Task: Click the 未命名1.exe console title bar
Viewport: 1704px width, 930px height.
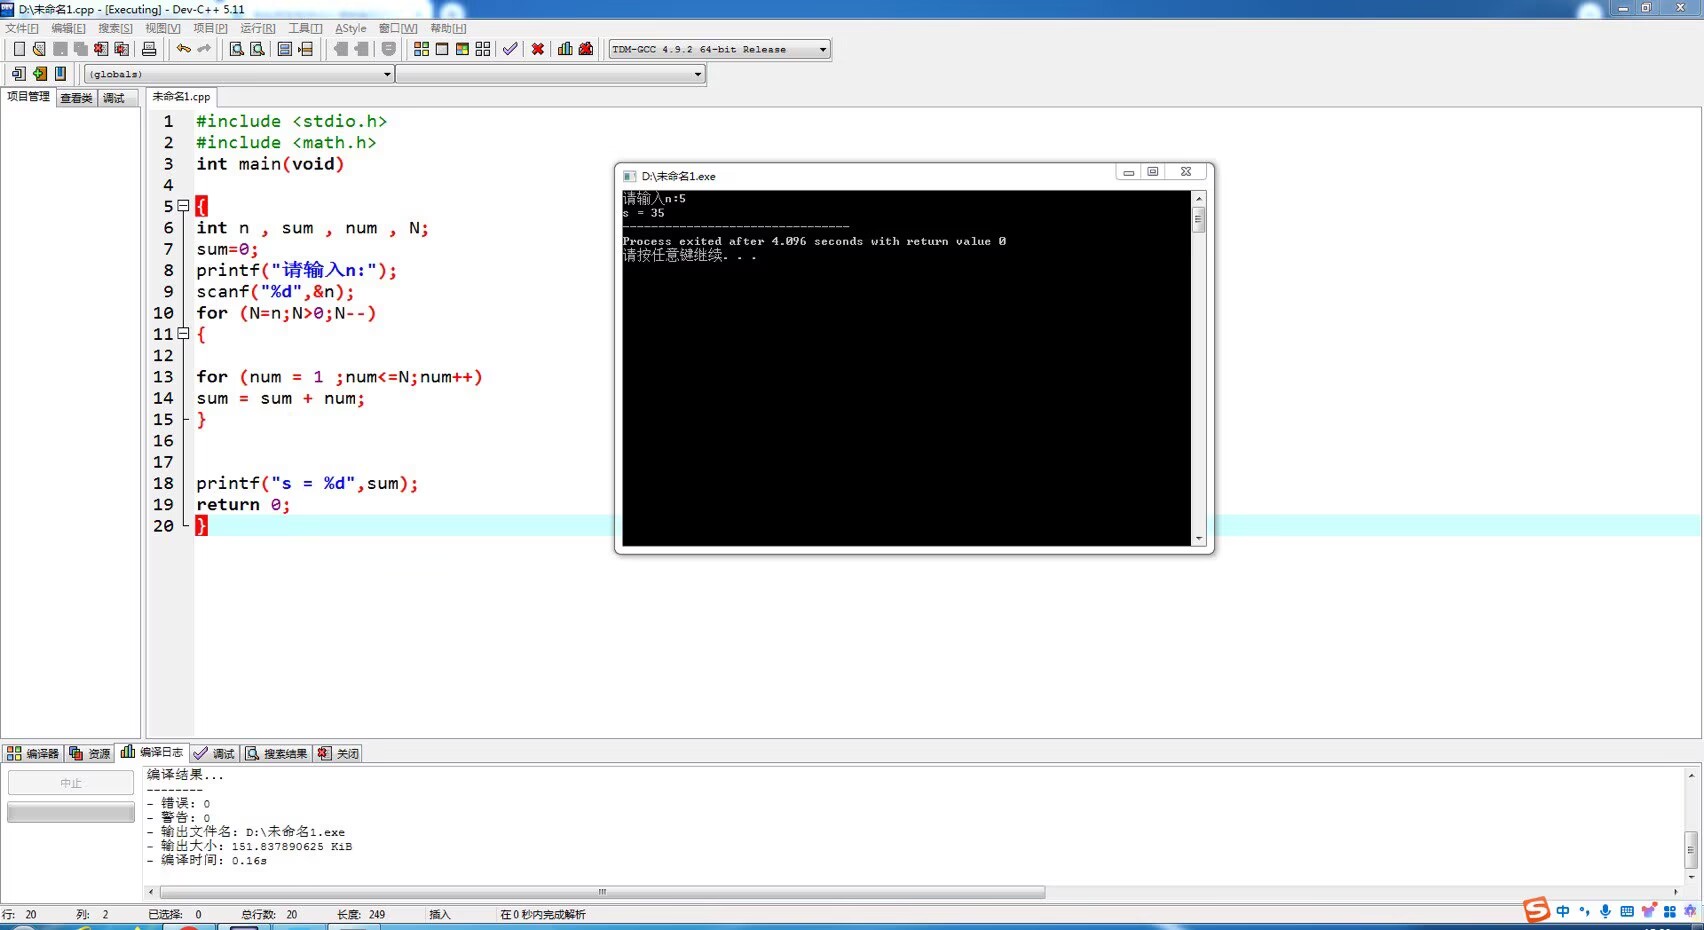Action: pyautogui.click(x=914, y=175)
